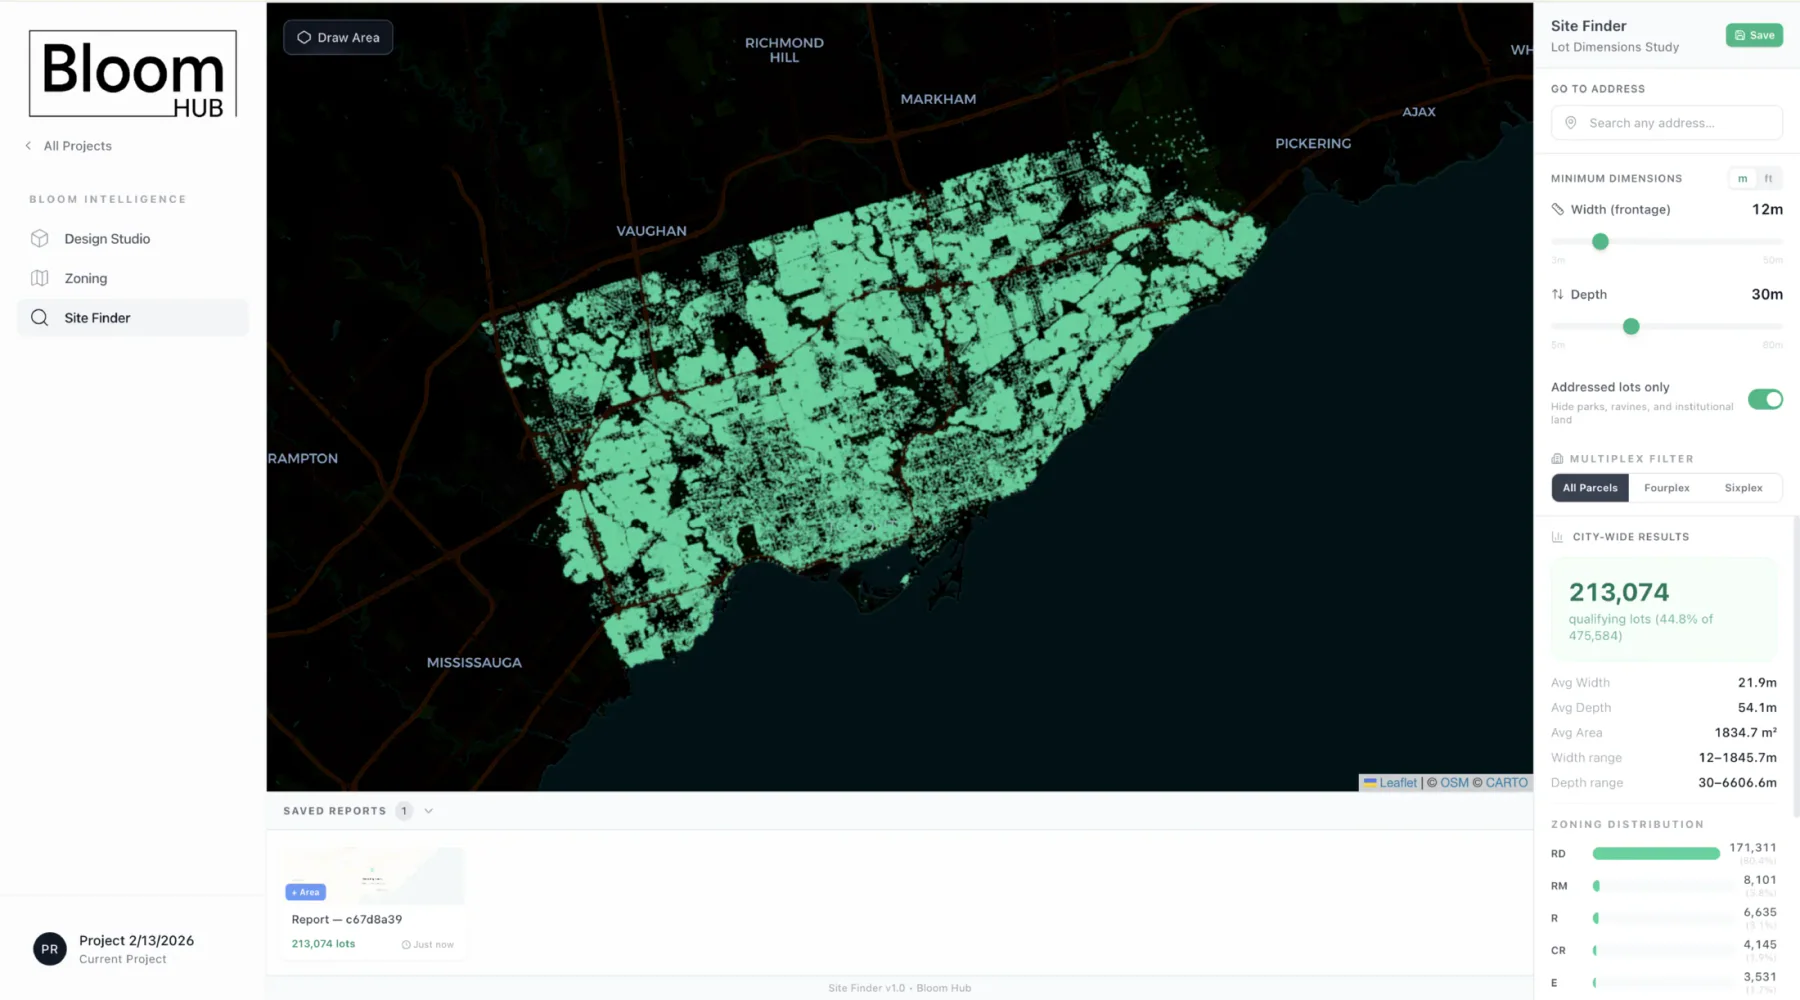Viewport: 1800px width, 1000px height.
Task: Click the Draw Area hexagon icon
Action: tap(304, 37)
